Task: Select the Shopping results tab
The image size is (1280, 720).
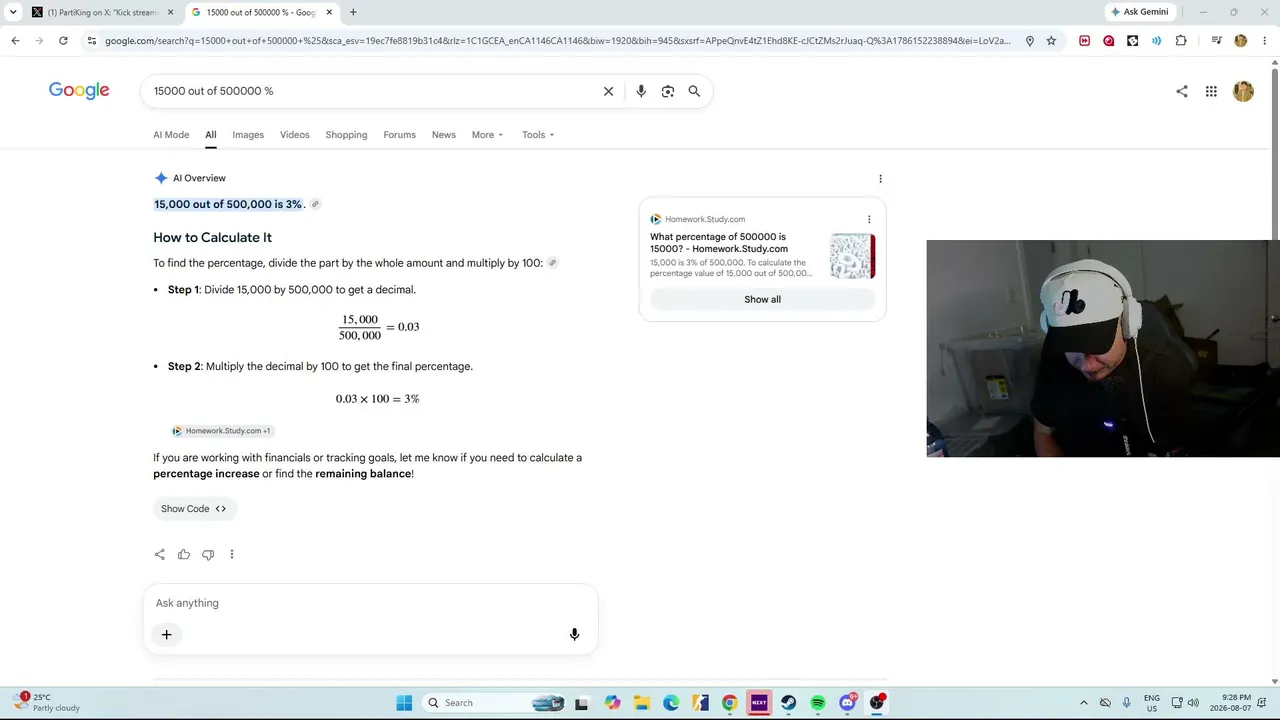Action: click(x=346, y=135)
